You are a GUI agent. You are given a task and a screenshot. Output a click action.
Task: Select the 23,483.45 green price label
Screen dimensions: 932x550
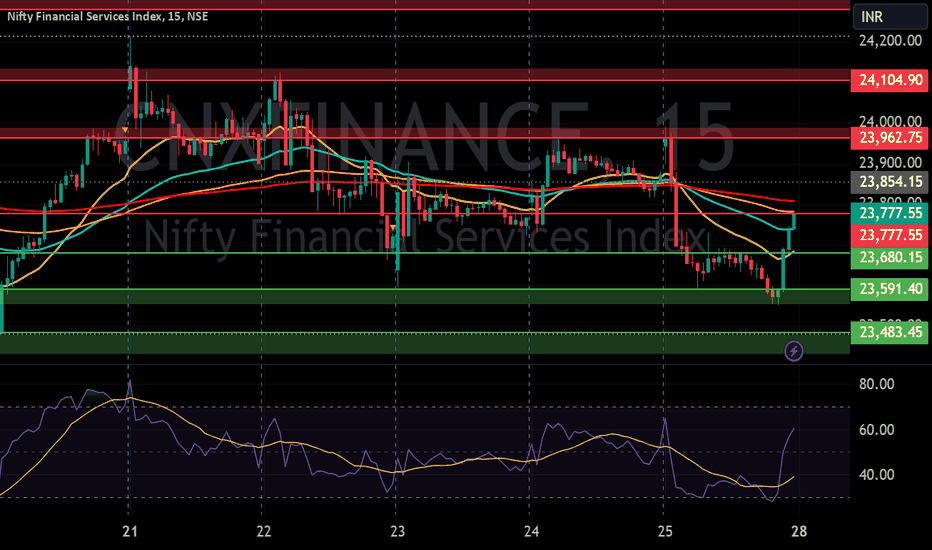(x=889, y=332)
